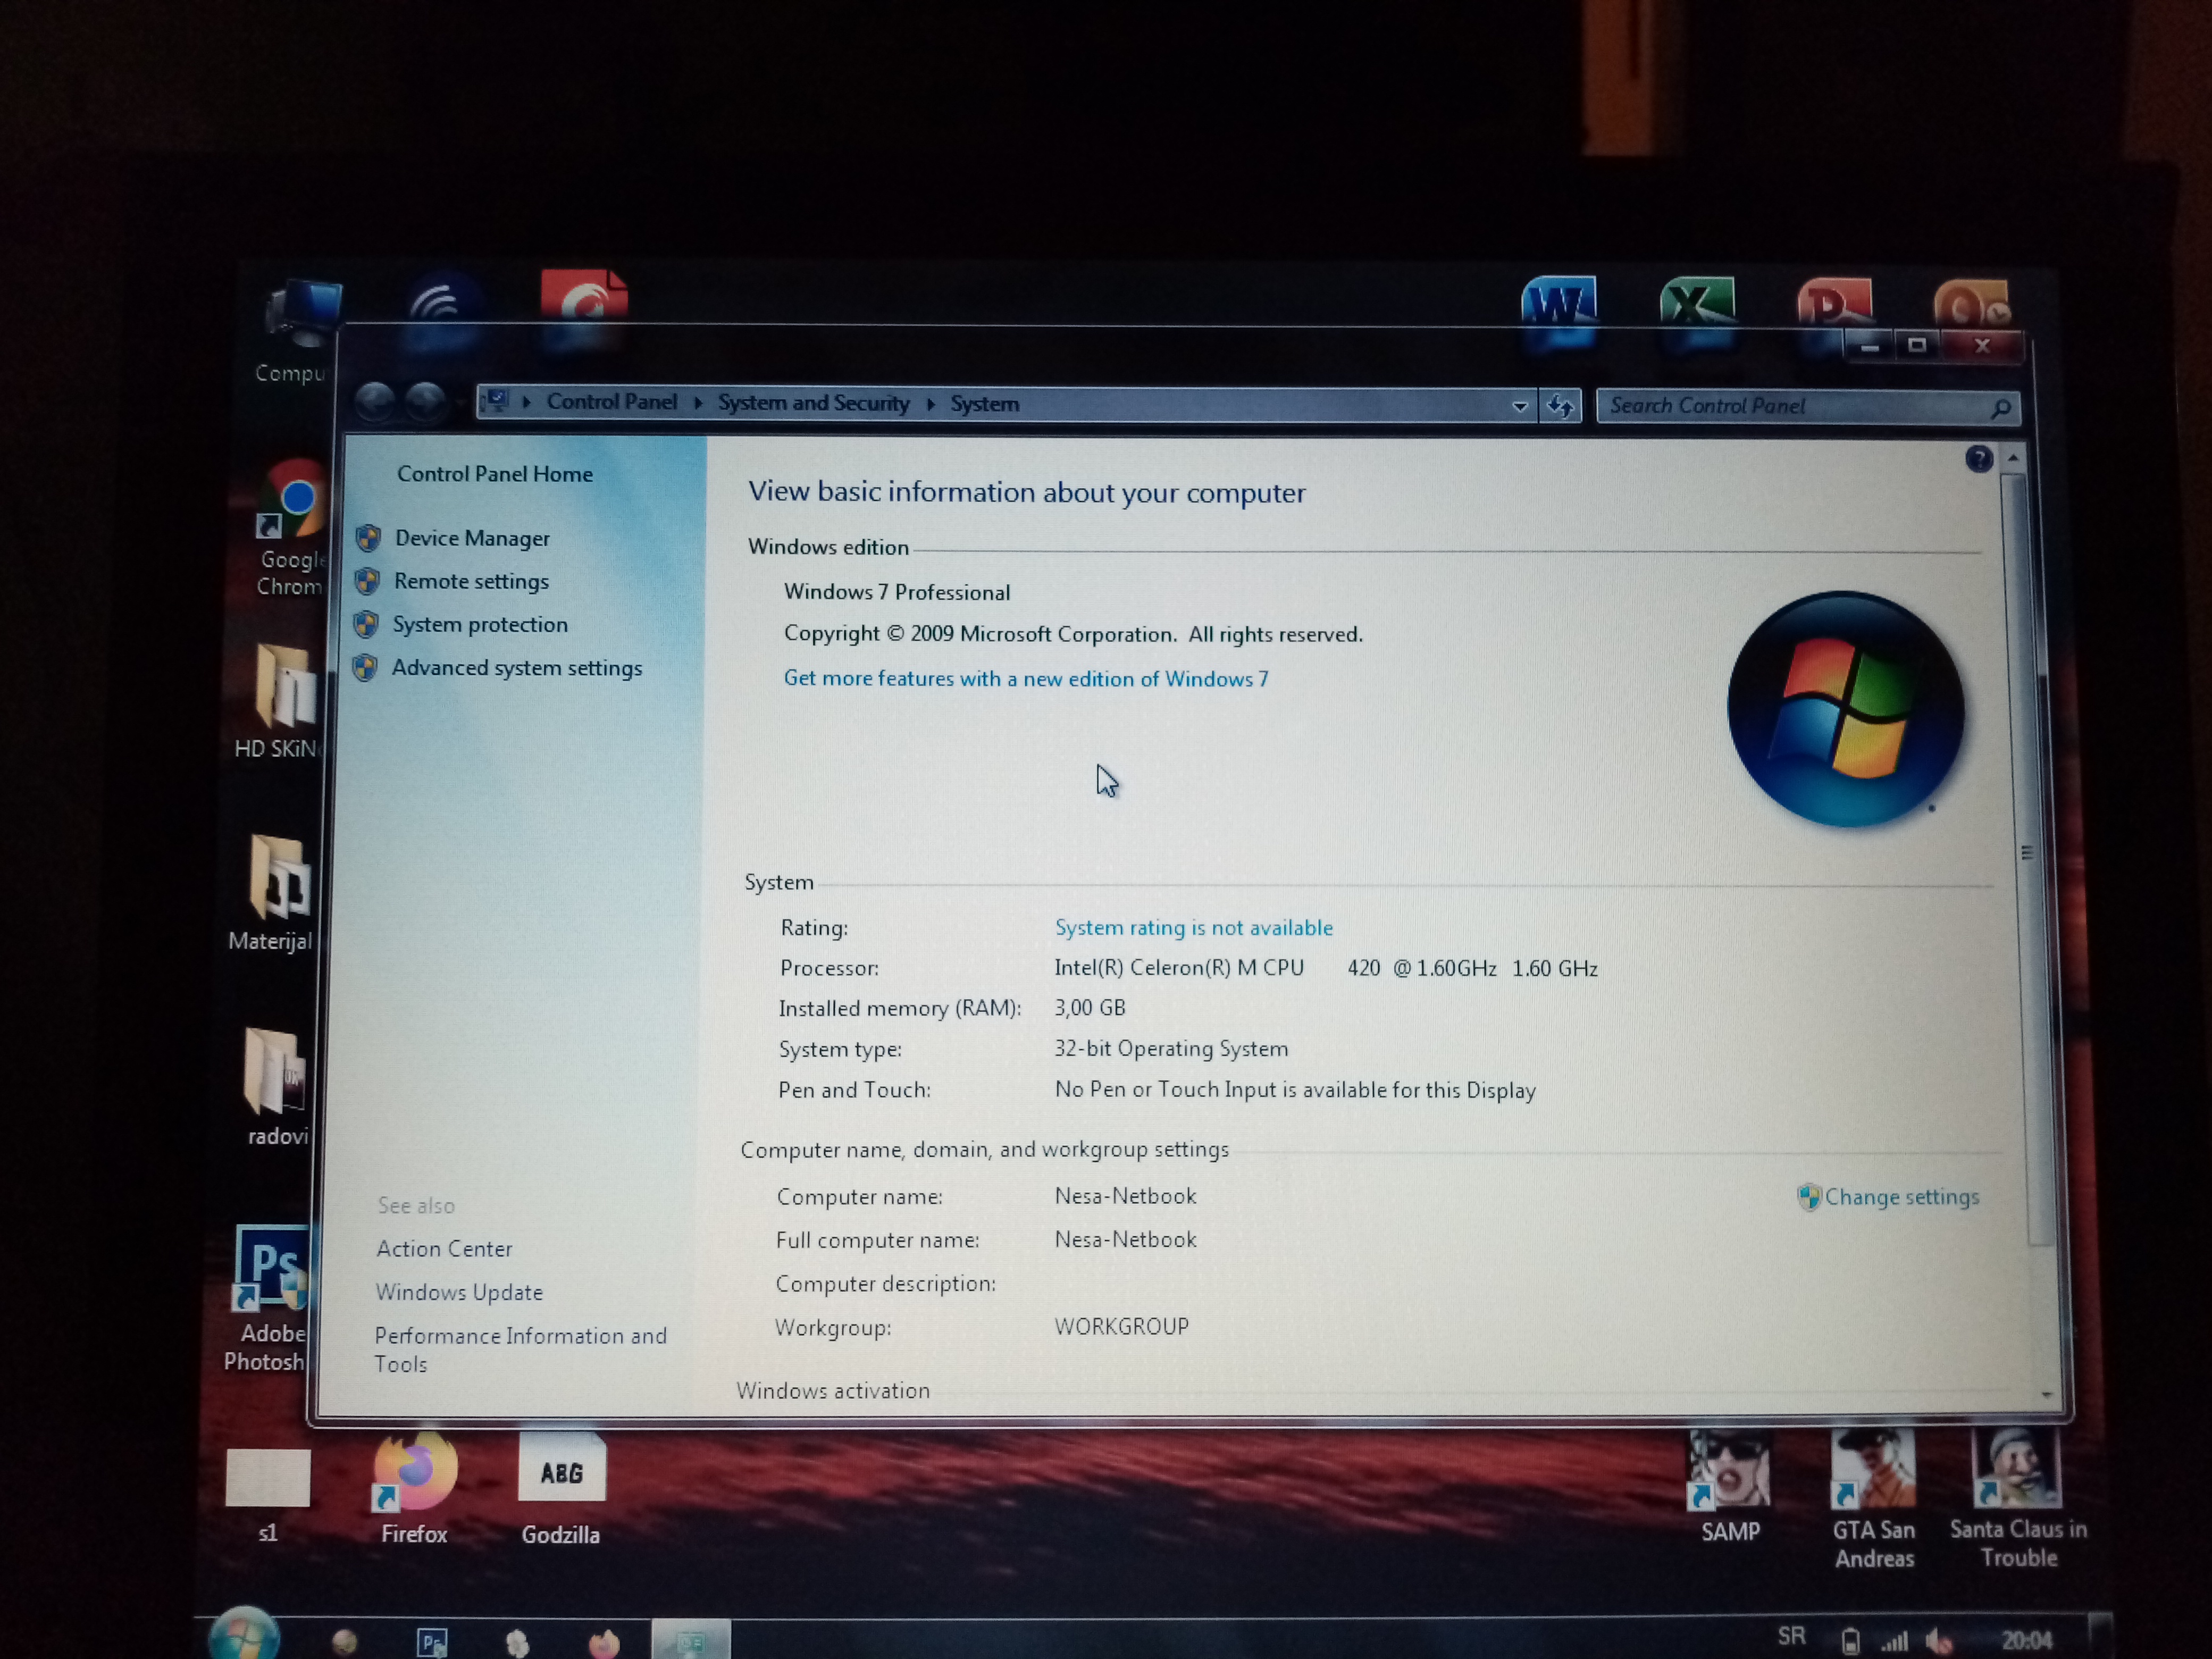
Task: Open the s1 file on desktop
Action: [x=268, y=1494]
